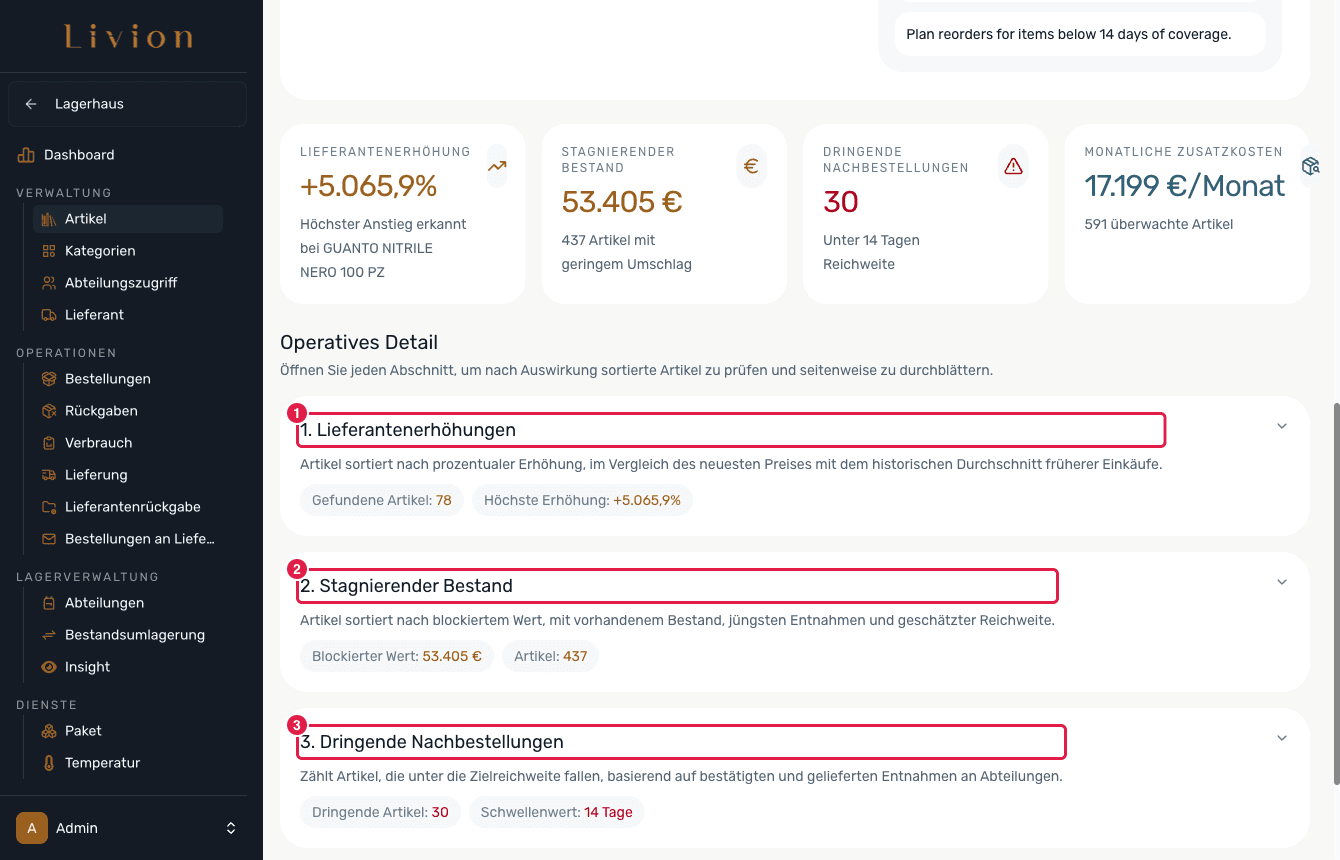
Task: Click the Operatives Detail heading
Action: coord(359,342)
